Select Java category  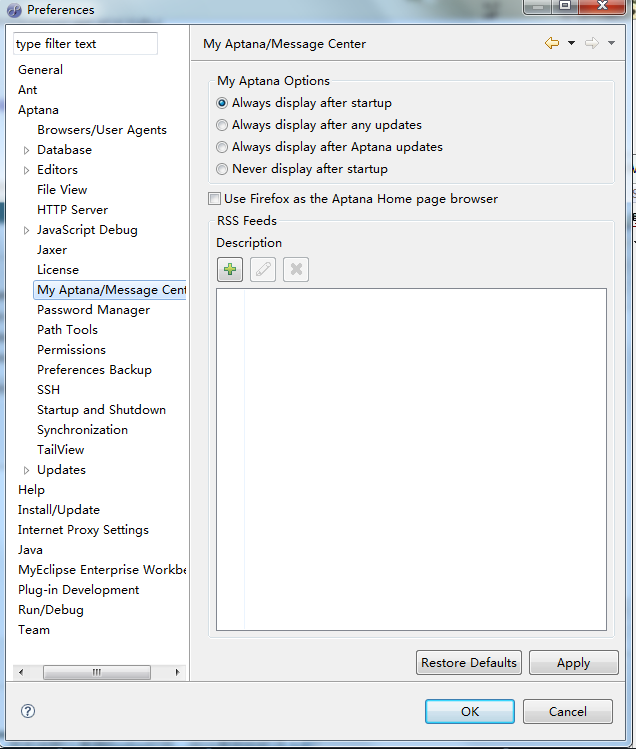(x=30, y=550)
